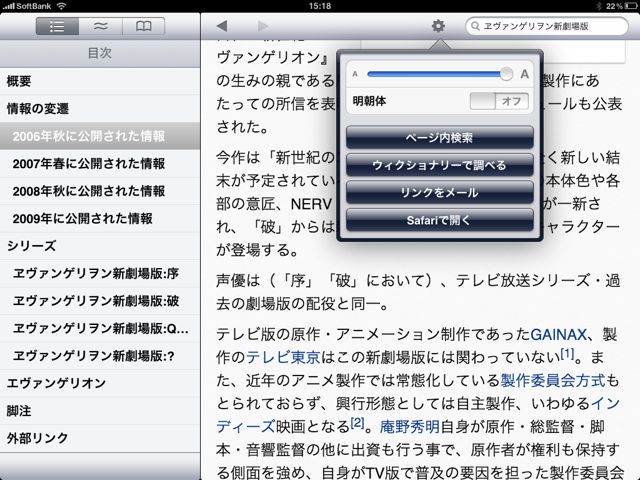
Task: Tap the 15:18 clock in status bar
Action: [x=320, y=6]
